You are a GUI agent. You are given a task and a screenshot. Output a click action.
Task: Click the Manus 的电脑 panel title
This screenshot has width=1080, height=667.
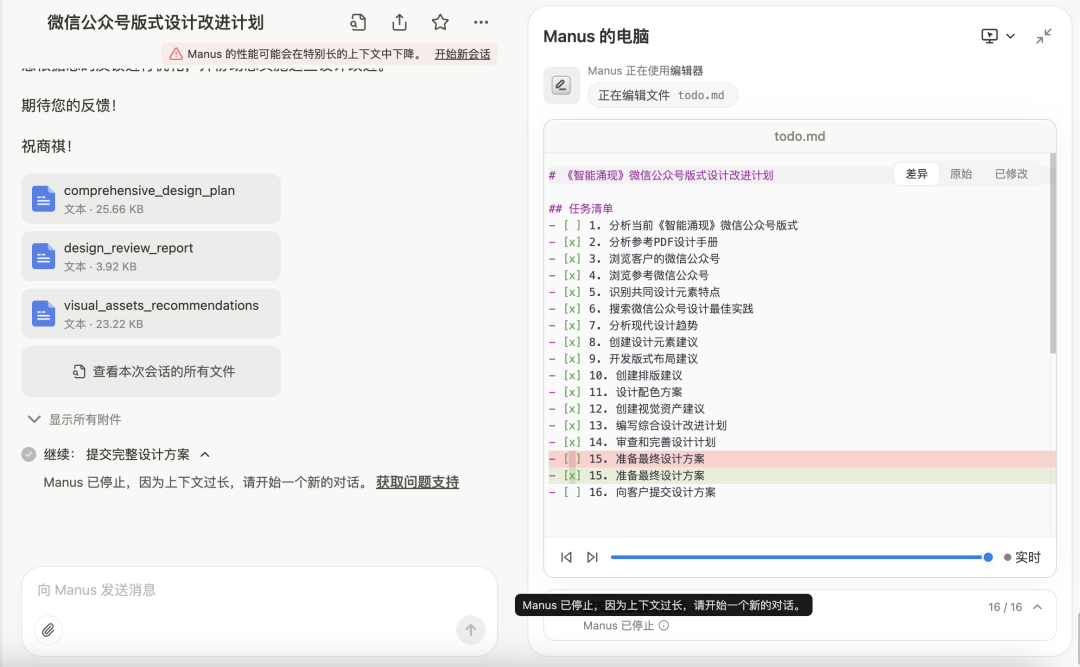596,37
